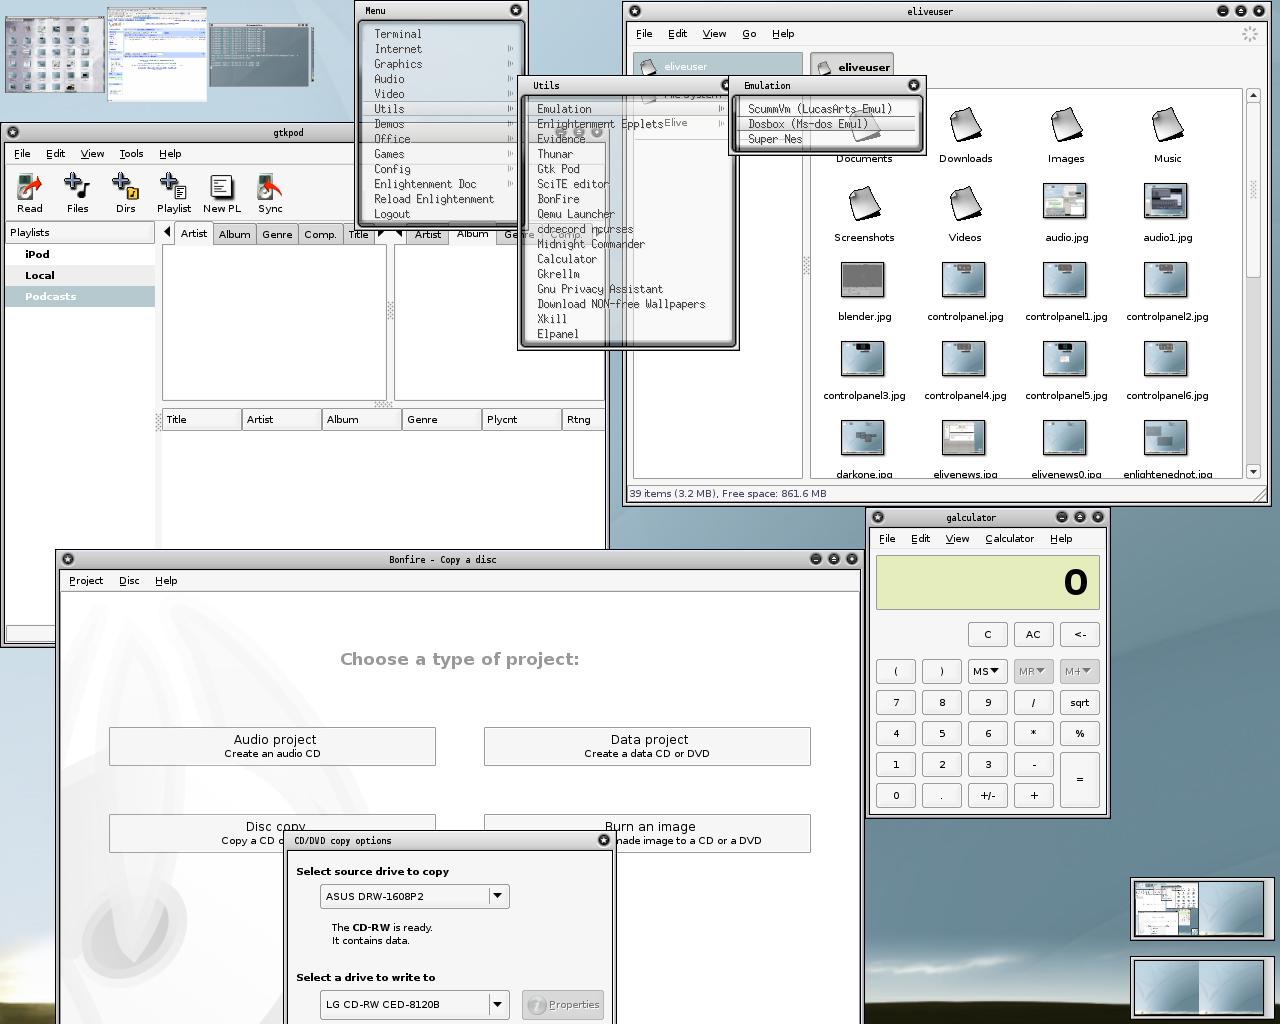Click the eliveuser location button icon
Screen dimensions: 1280x1024
click(x=824, y=67)
